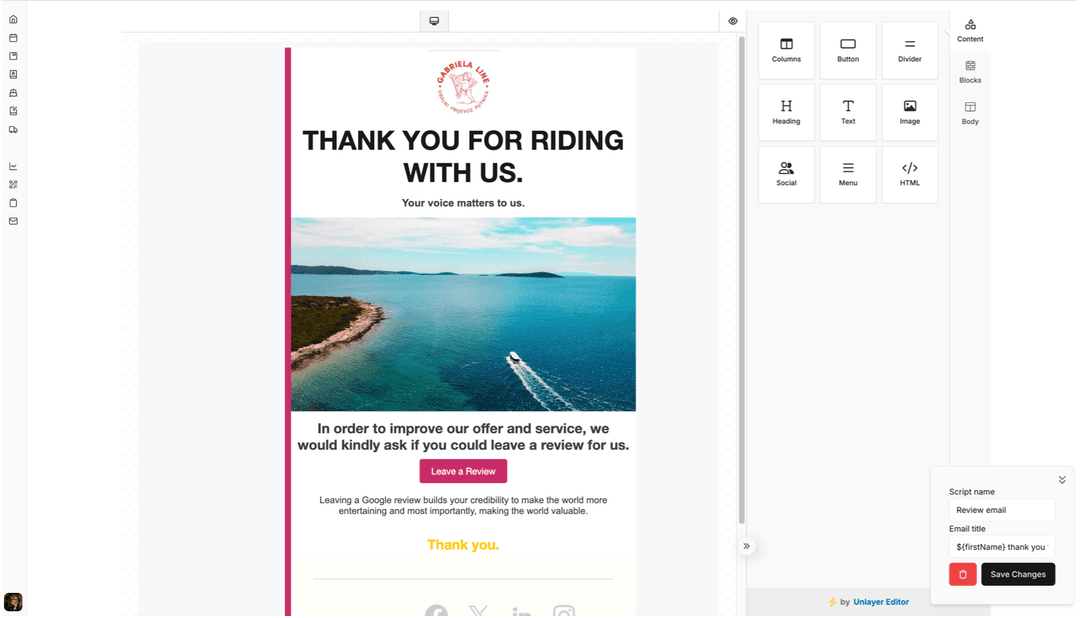1080x618 pixels.
Task: Click the email canvas vertical scrollbar
Action: pyautogui.click(x=742, y=280)
